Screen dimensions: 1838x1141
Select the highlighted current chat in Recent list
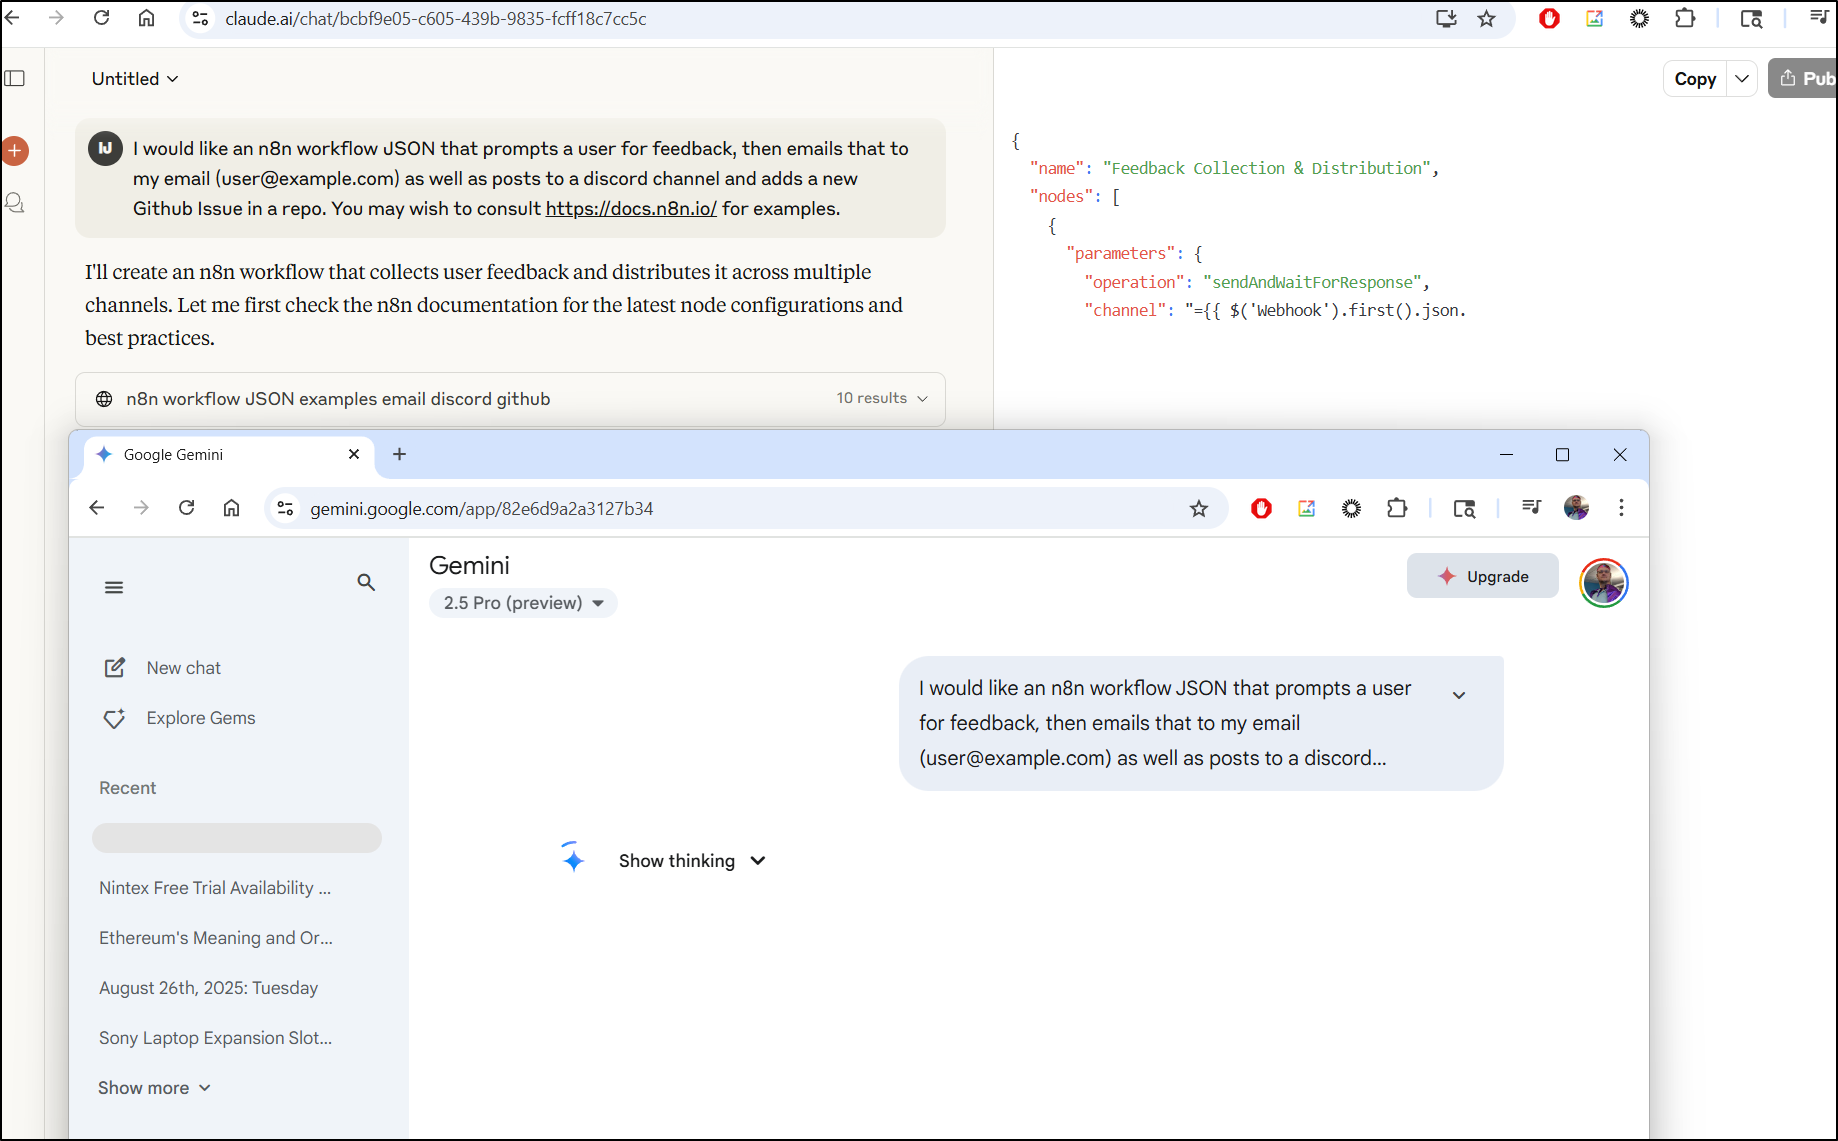point(237,838)
